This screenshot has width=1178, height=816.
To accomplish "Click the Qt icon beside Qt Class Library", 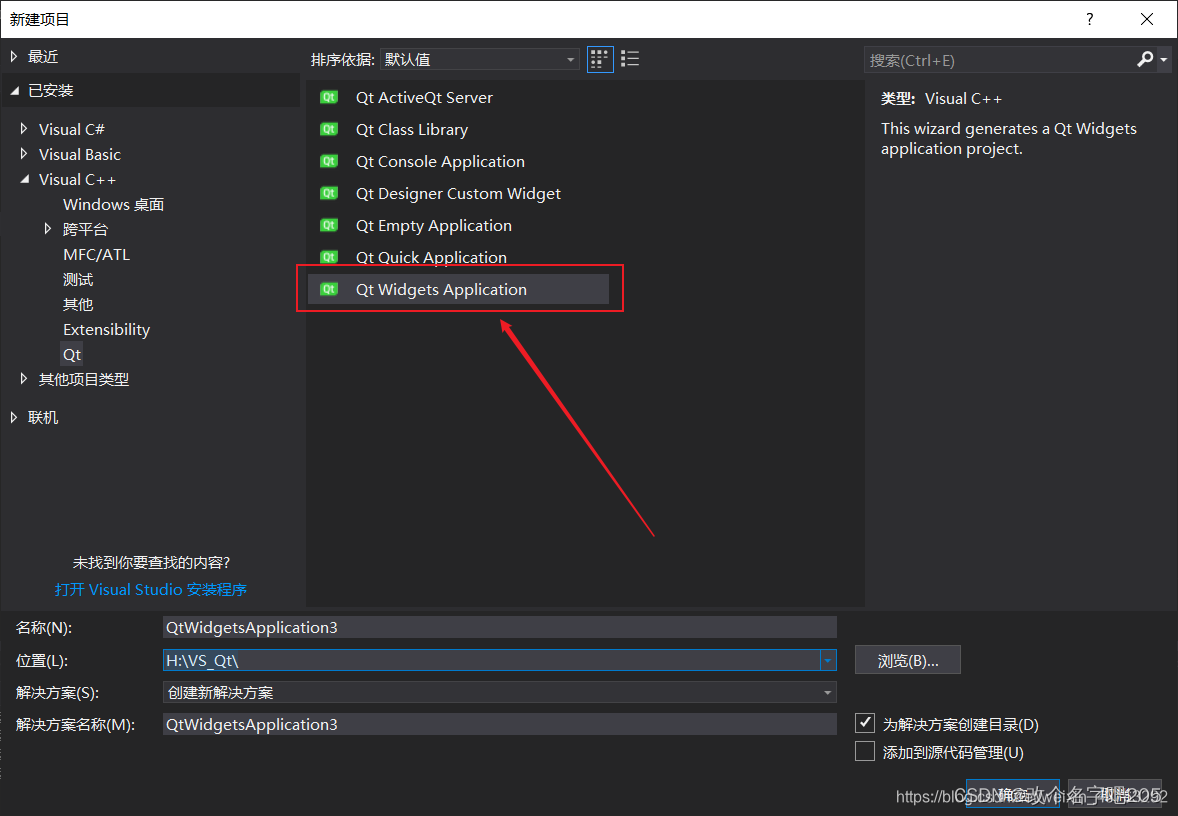I will point(329,129).
